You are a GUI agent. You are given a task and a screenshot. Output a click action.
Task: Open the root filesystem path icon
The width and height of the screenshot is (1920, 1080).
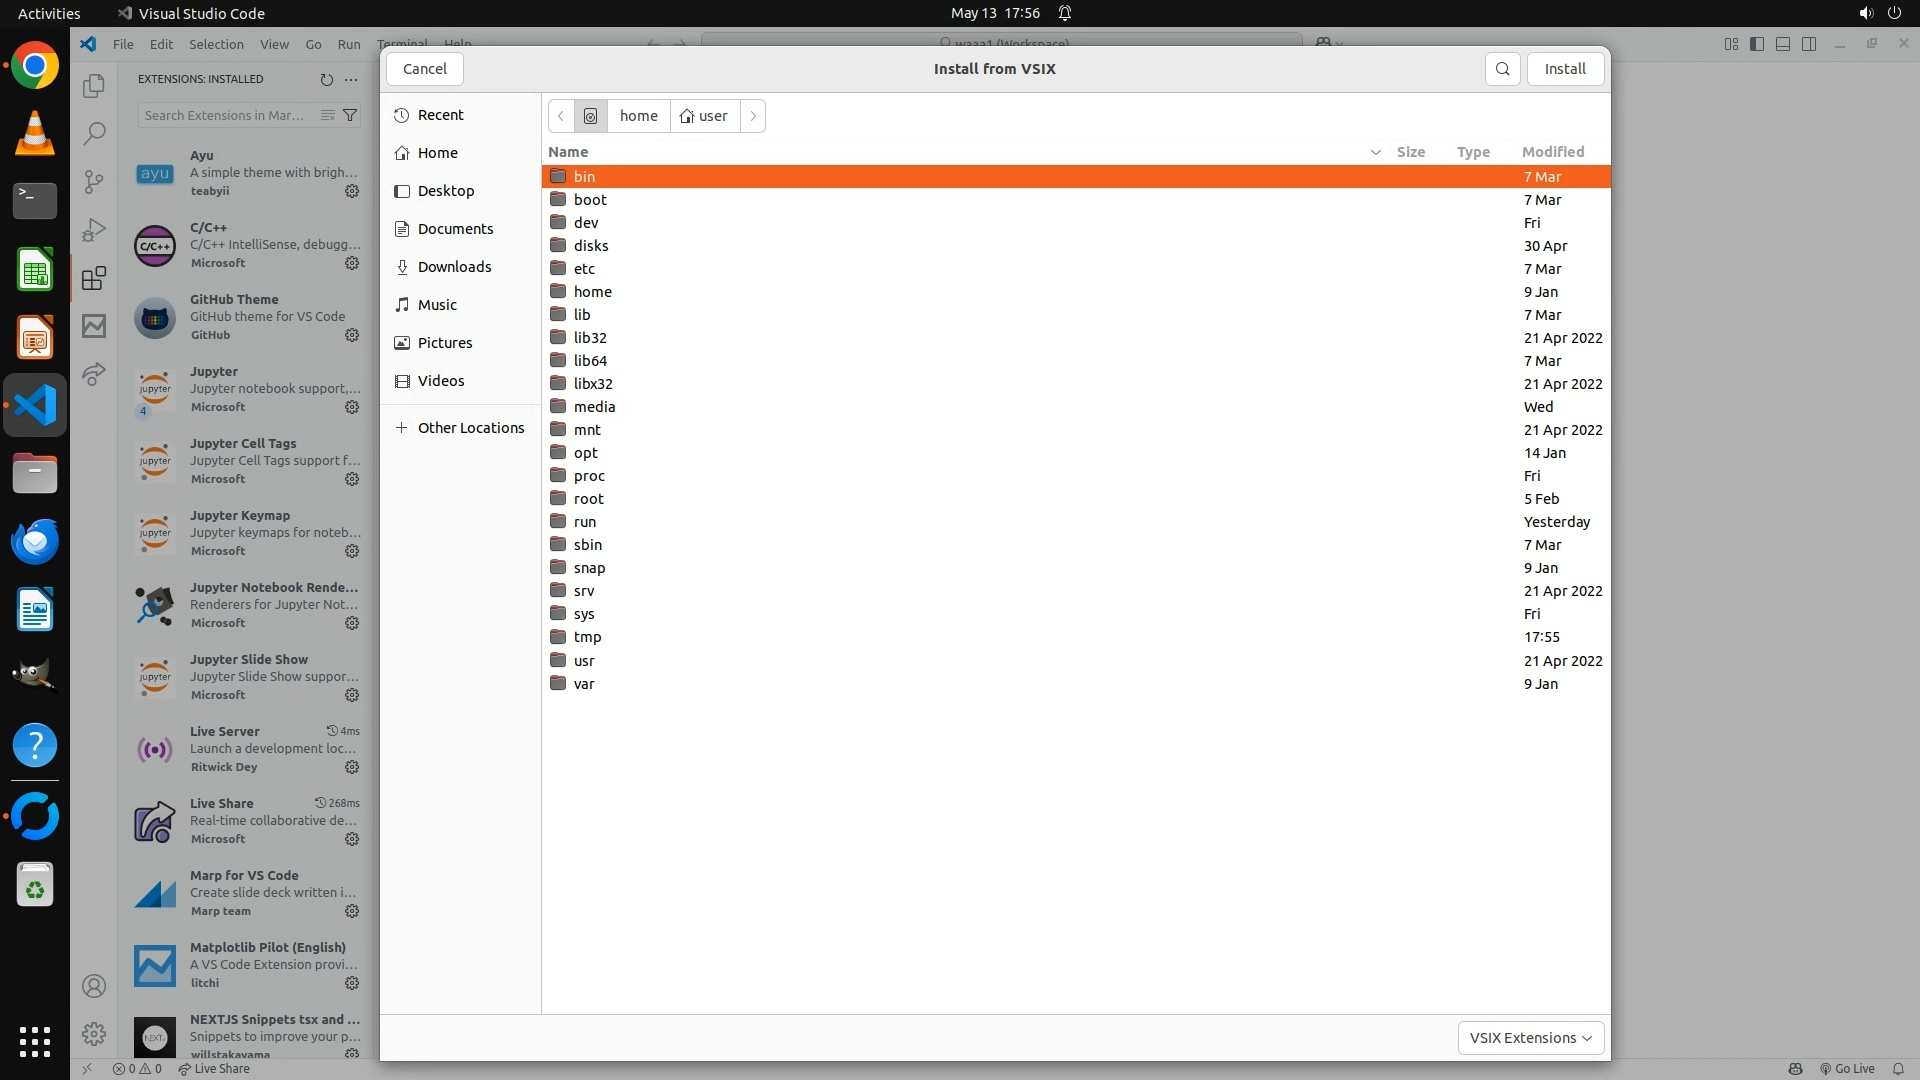click(590, 116)
